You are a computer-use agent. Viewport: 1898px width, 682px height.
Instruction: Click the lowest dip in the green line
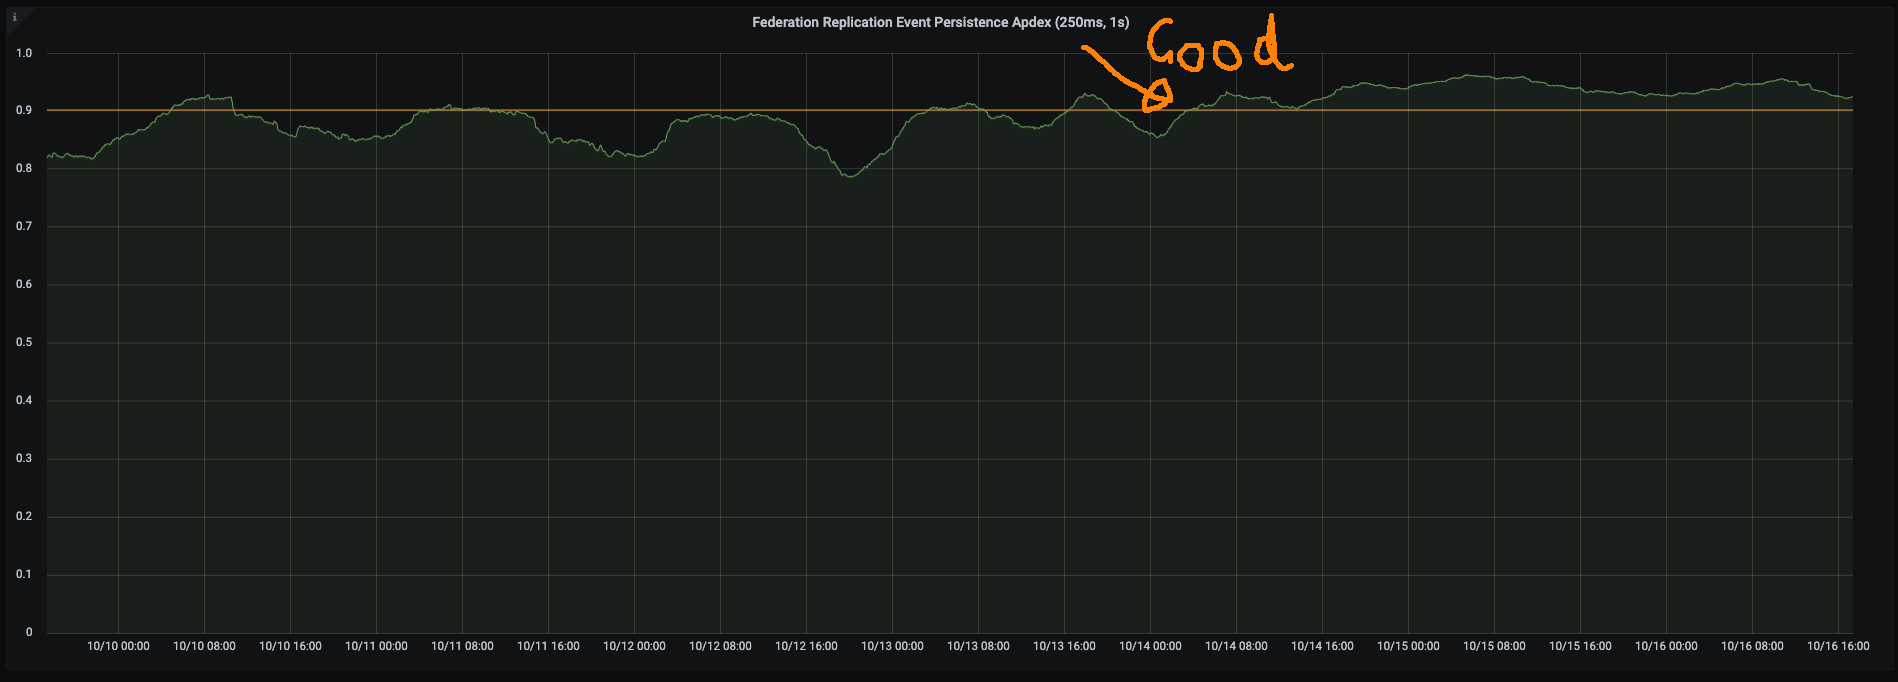coord(850,176)
